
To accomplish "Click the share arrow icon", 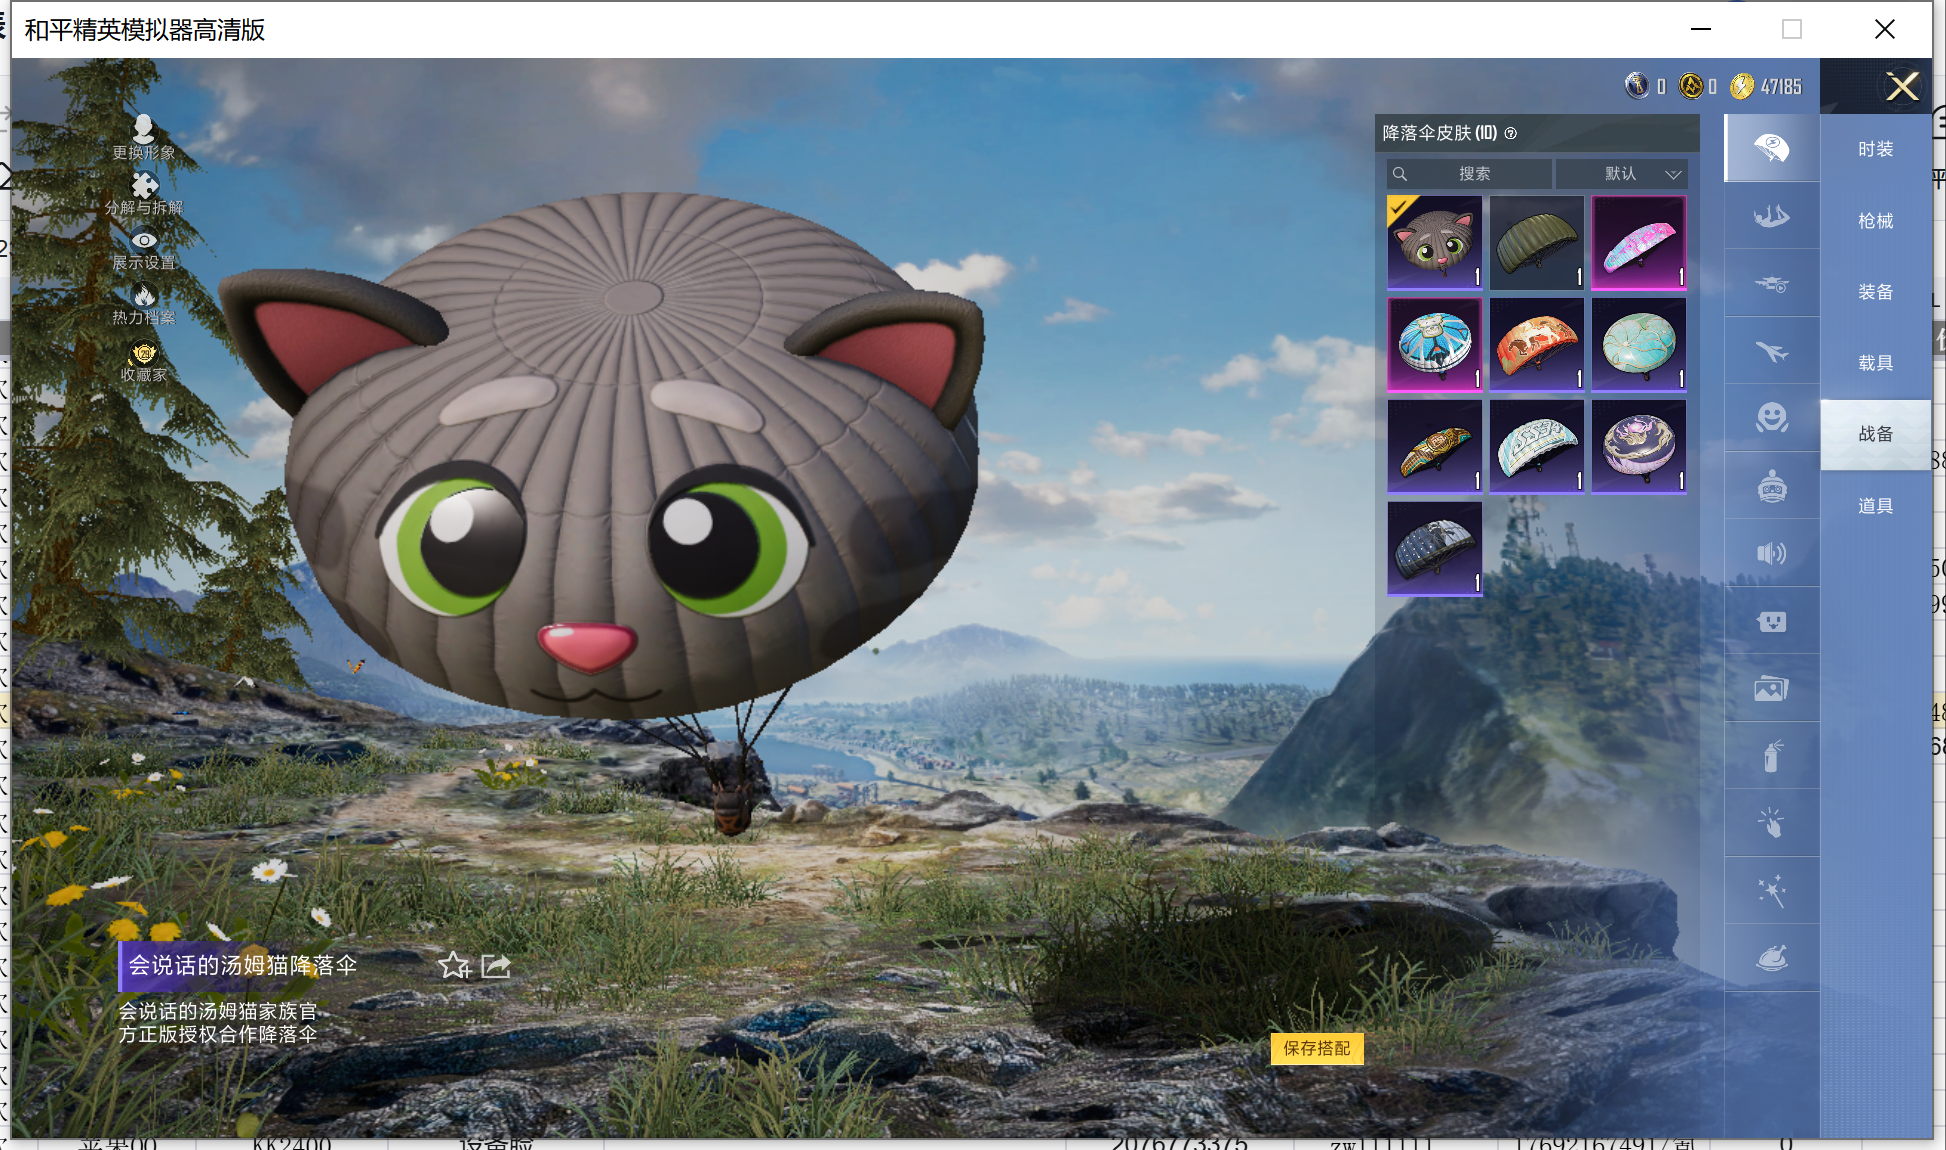I will point(496,965).
